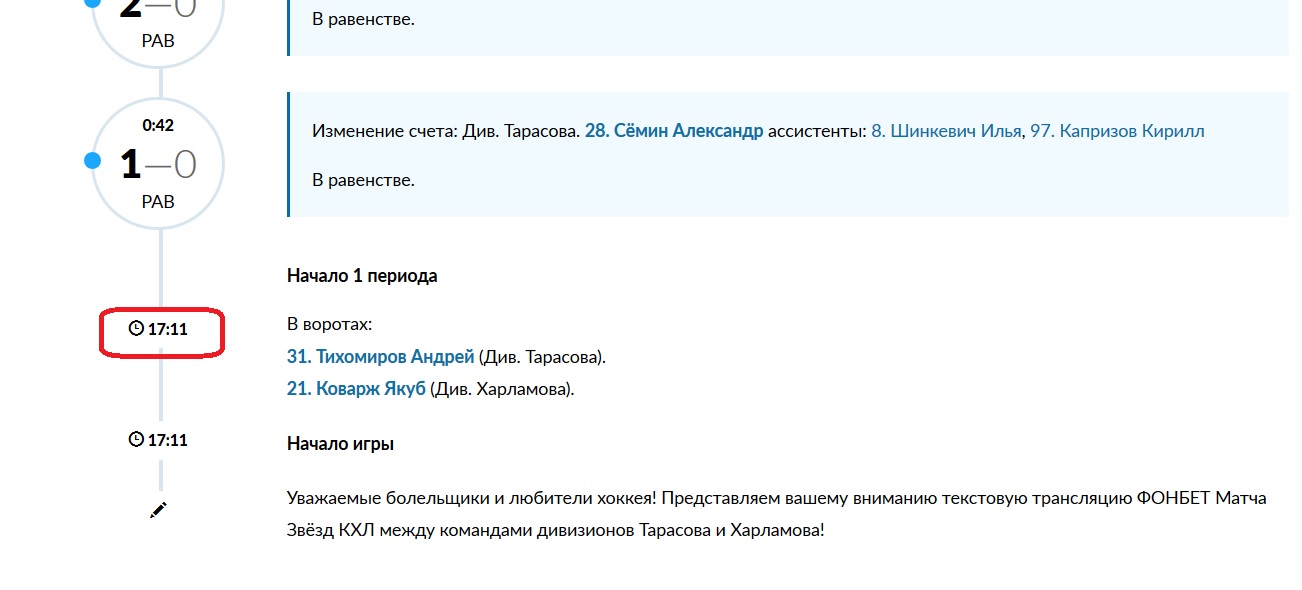The height and width of the screenshot is (590, 1302).
Task: Click the РАВ label under the 1–0 score
Action: pos(158,202)
